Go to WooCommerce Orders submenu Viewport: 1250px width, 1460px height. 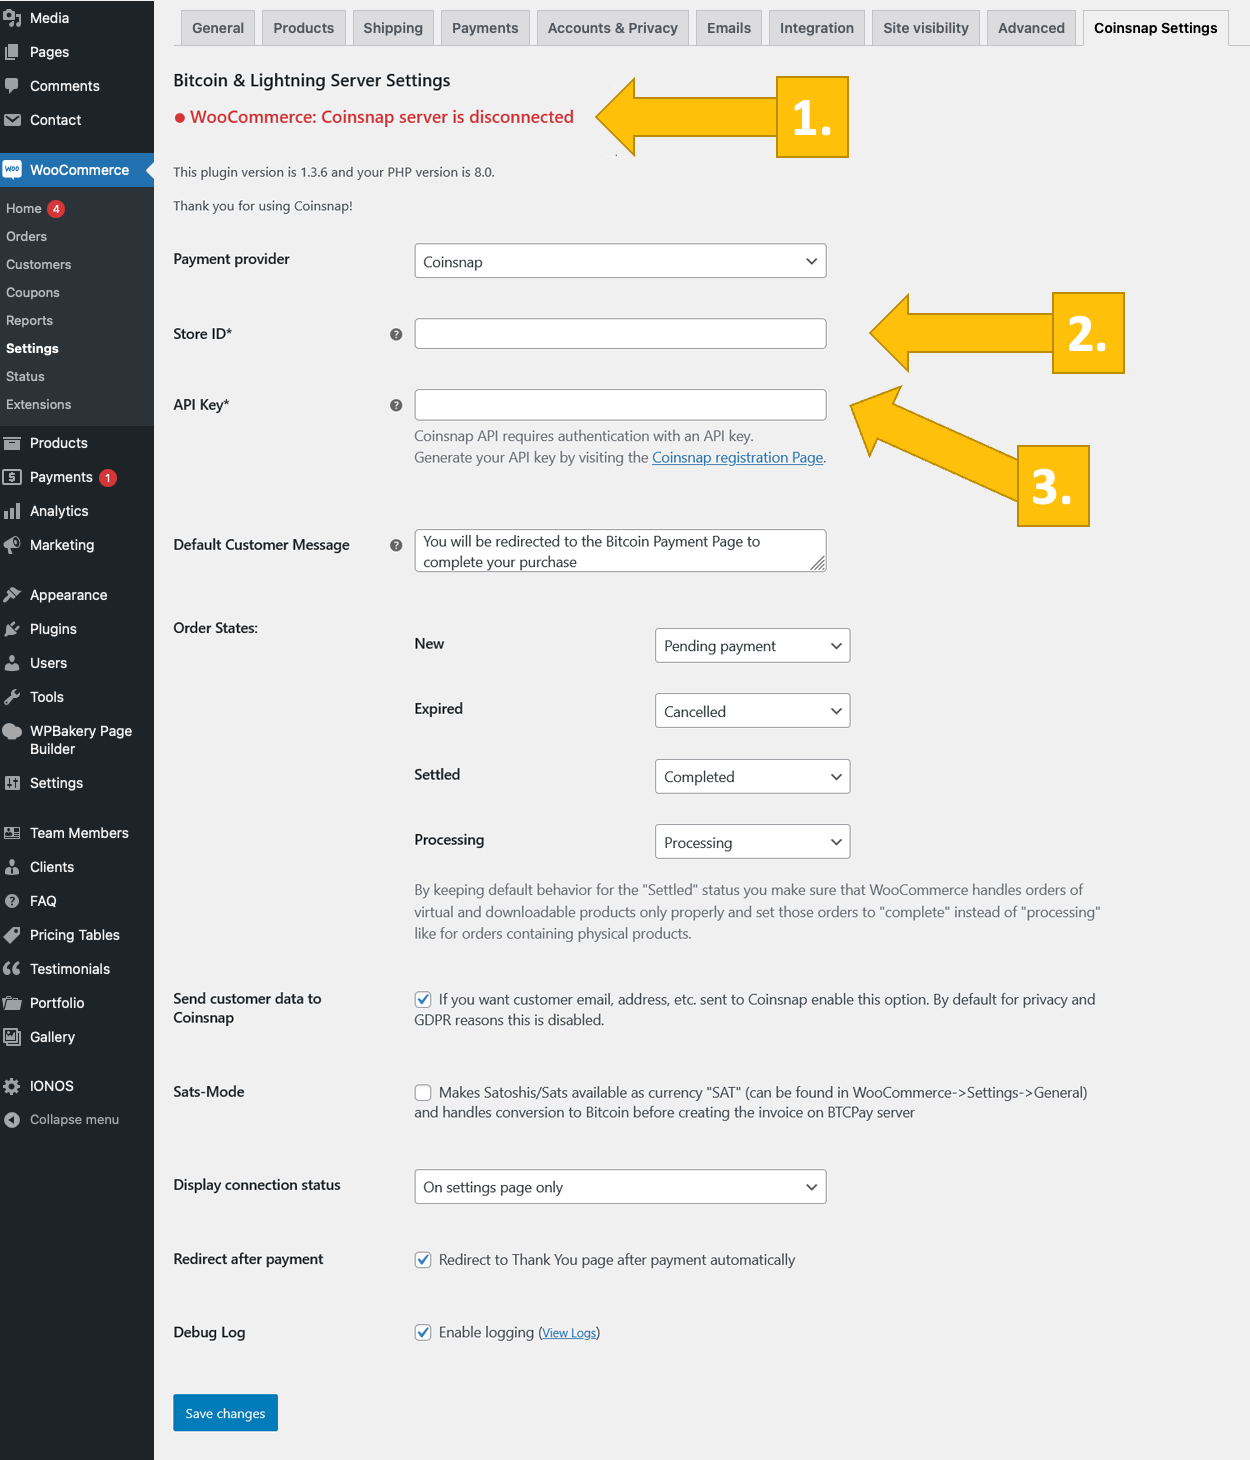point(27,237)
